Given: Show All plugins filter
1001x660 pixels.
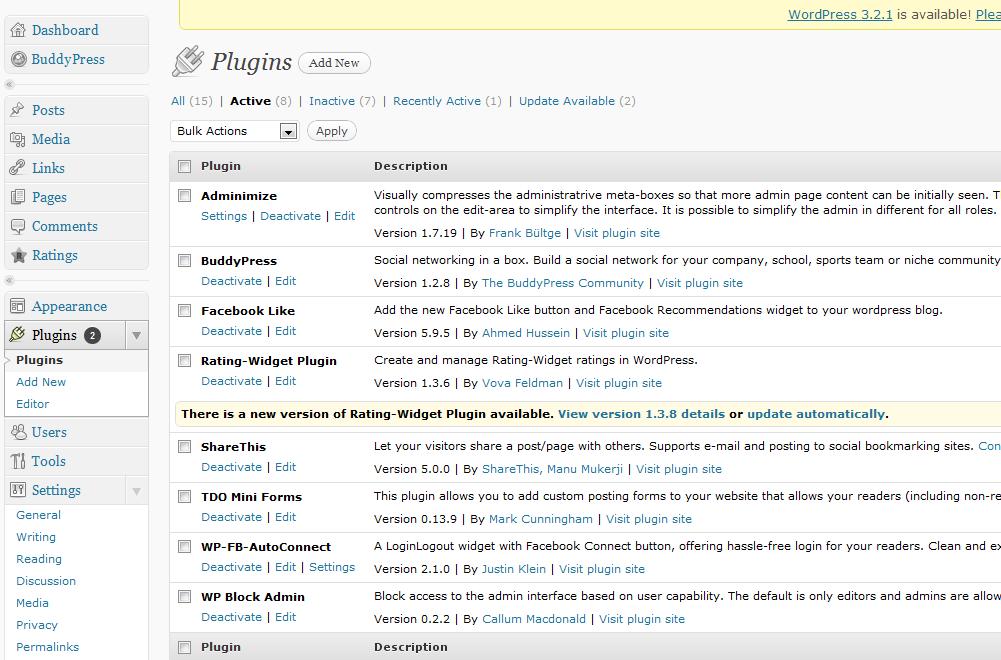Looking at the screenshot, I should pyautogui.click(x=178, y=101).
